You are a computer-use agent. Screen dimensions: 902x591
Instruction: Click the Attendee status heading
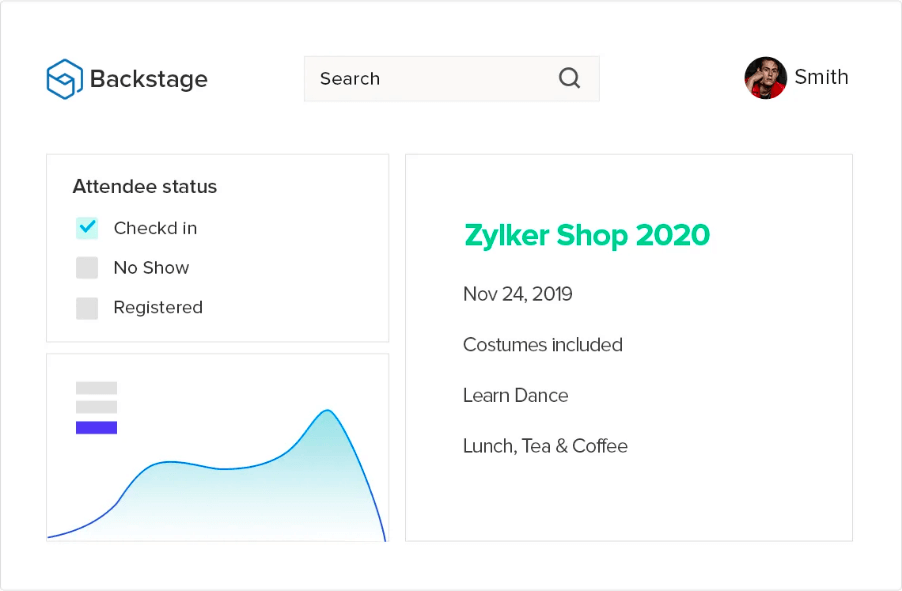click(x=145, y=187)
